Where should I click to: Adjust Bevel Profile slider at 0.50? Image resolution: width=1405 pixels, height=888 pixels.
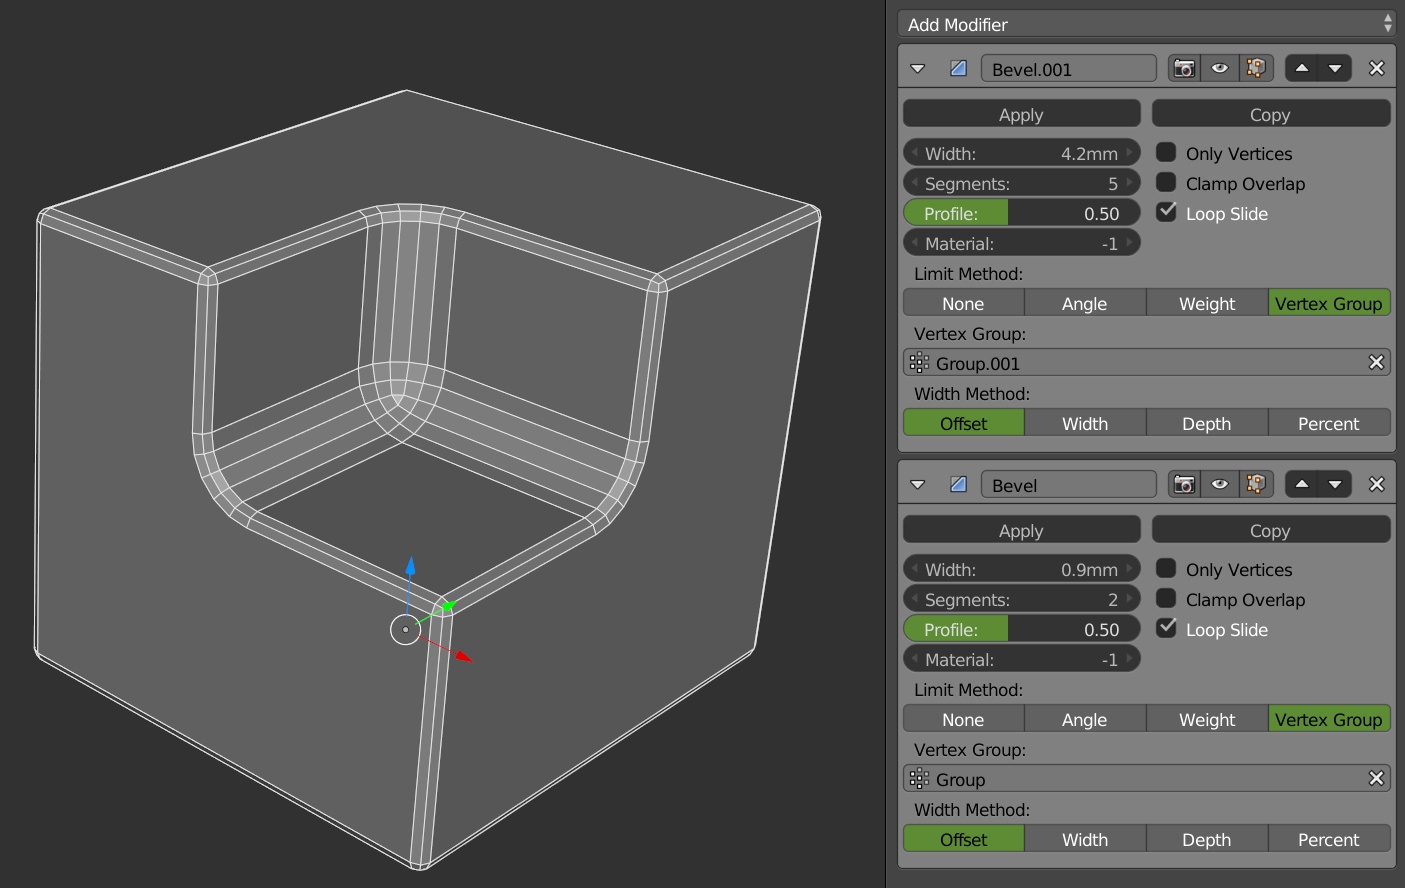coord(1021,629)
